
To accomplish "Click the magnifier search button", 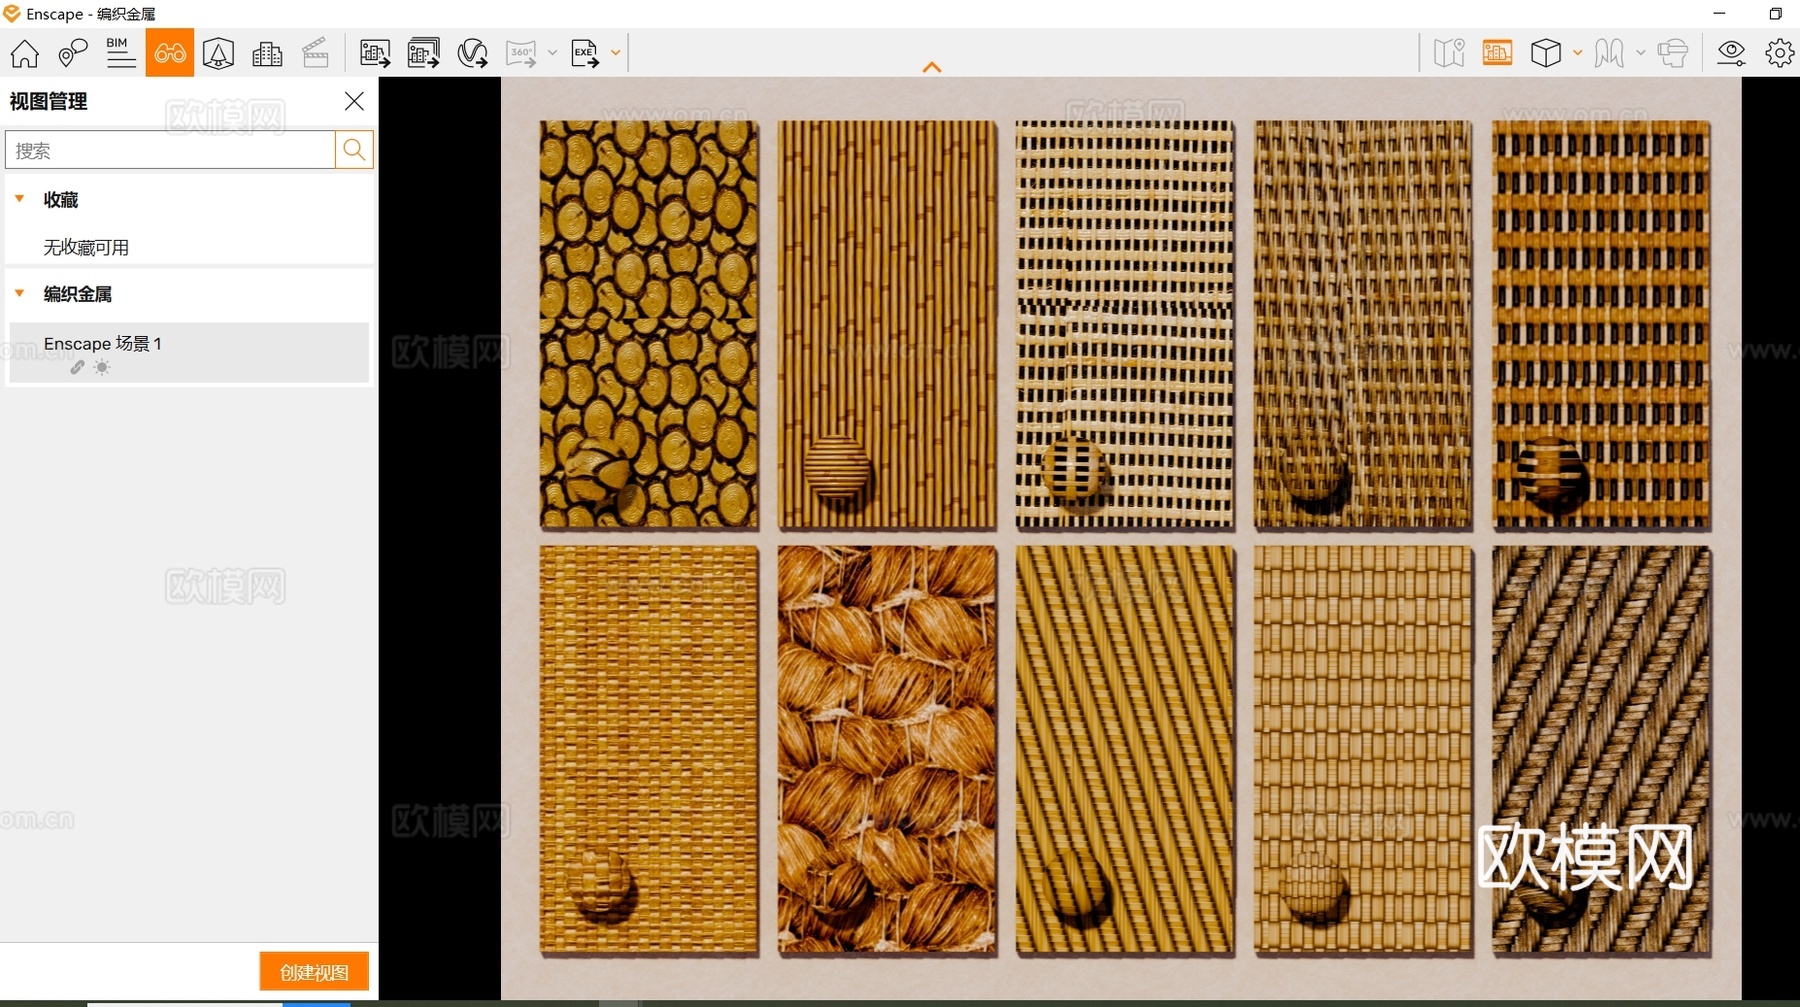I will pos(354,150).
